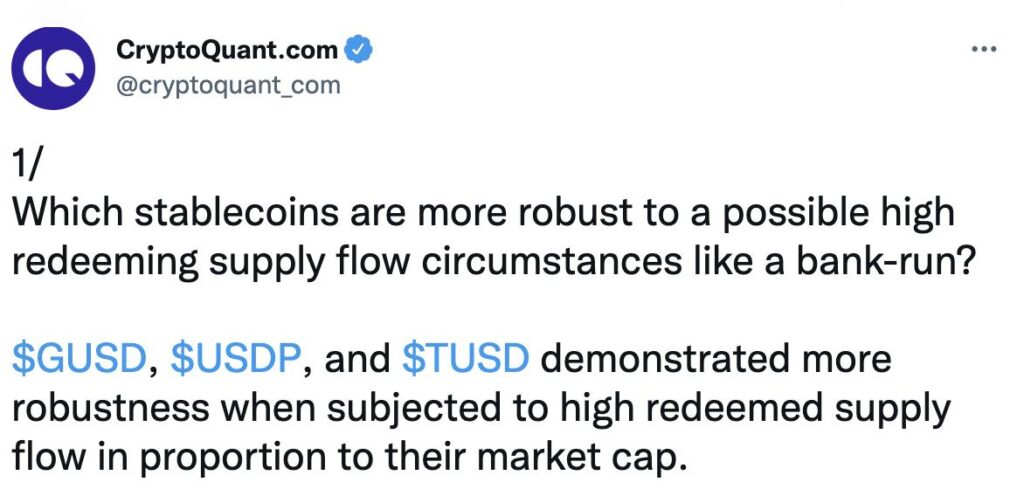The width and height of the screenshot is (1024, 489).
Task: Select the $USDP cashtag link
Action: 236,360
